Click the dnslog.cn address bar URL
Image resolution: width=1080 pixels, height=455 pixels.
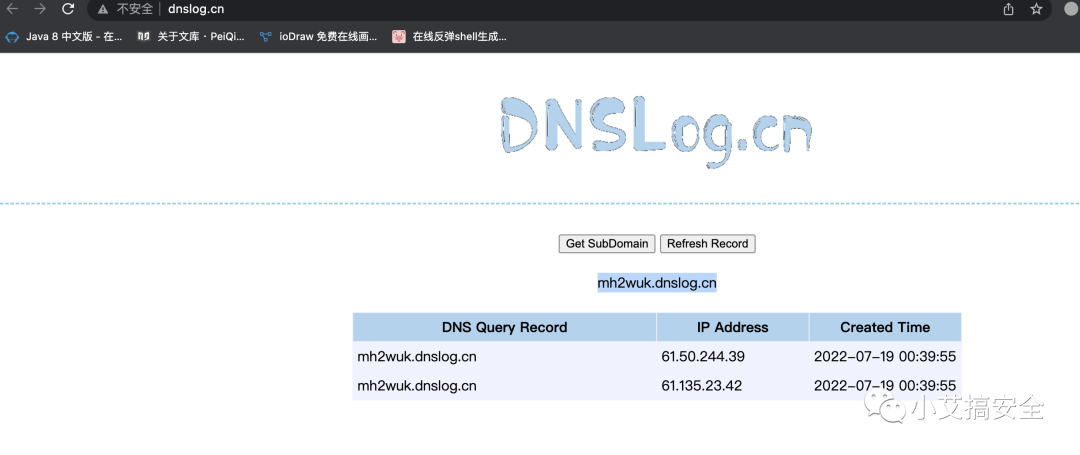[x=196, y=10]
